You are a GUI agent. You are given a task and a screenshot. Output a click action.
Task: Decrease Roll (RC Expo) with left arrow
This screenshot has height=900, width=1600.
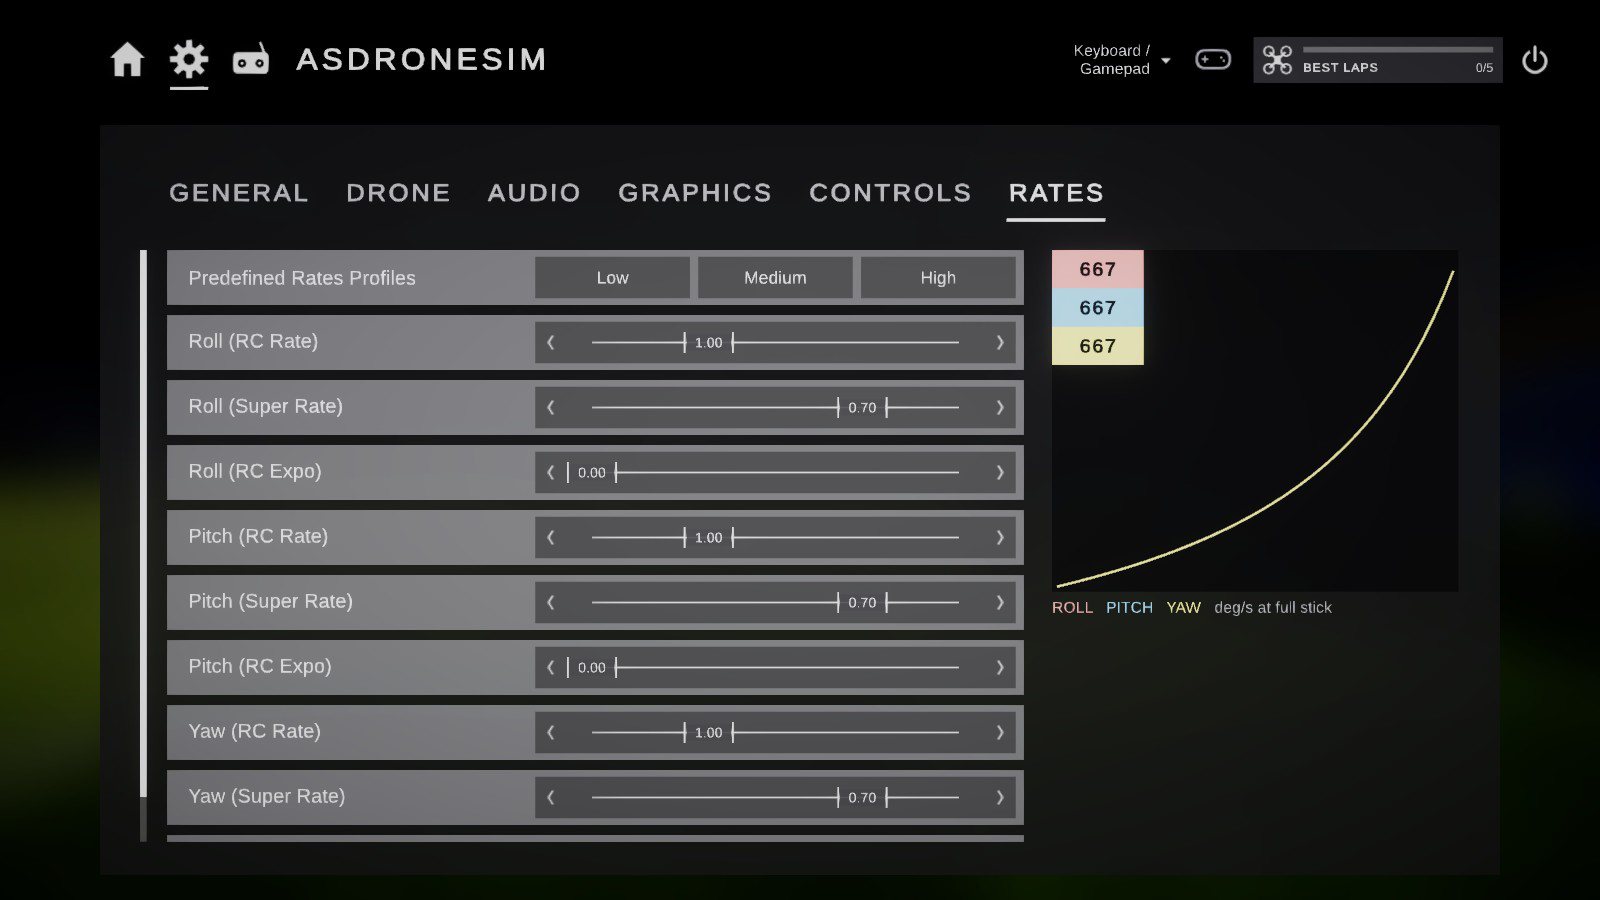tap(551, 473)
